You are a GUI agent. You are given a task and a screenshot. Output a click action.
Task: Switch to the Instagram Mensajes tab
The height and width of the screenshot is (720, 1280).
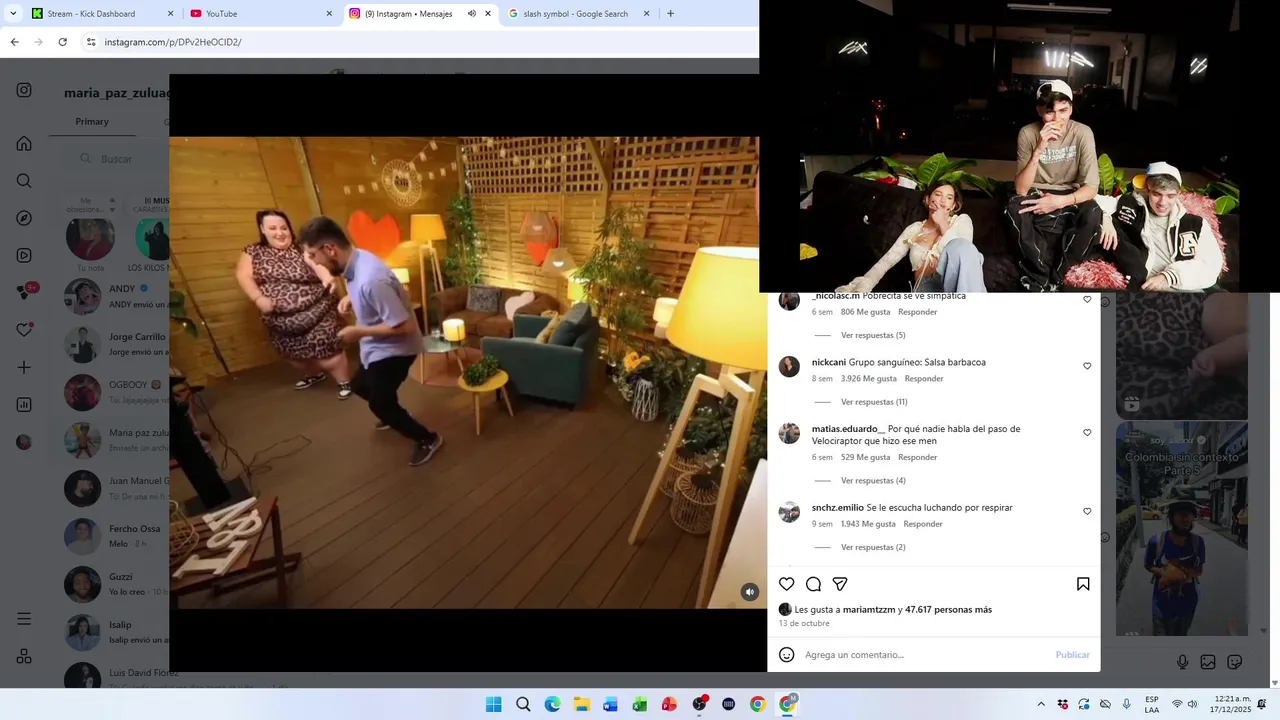click(x=420, y=14)
